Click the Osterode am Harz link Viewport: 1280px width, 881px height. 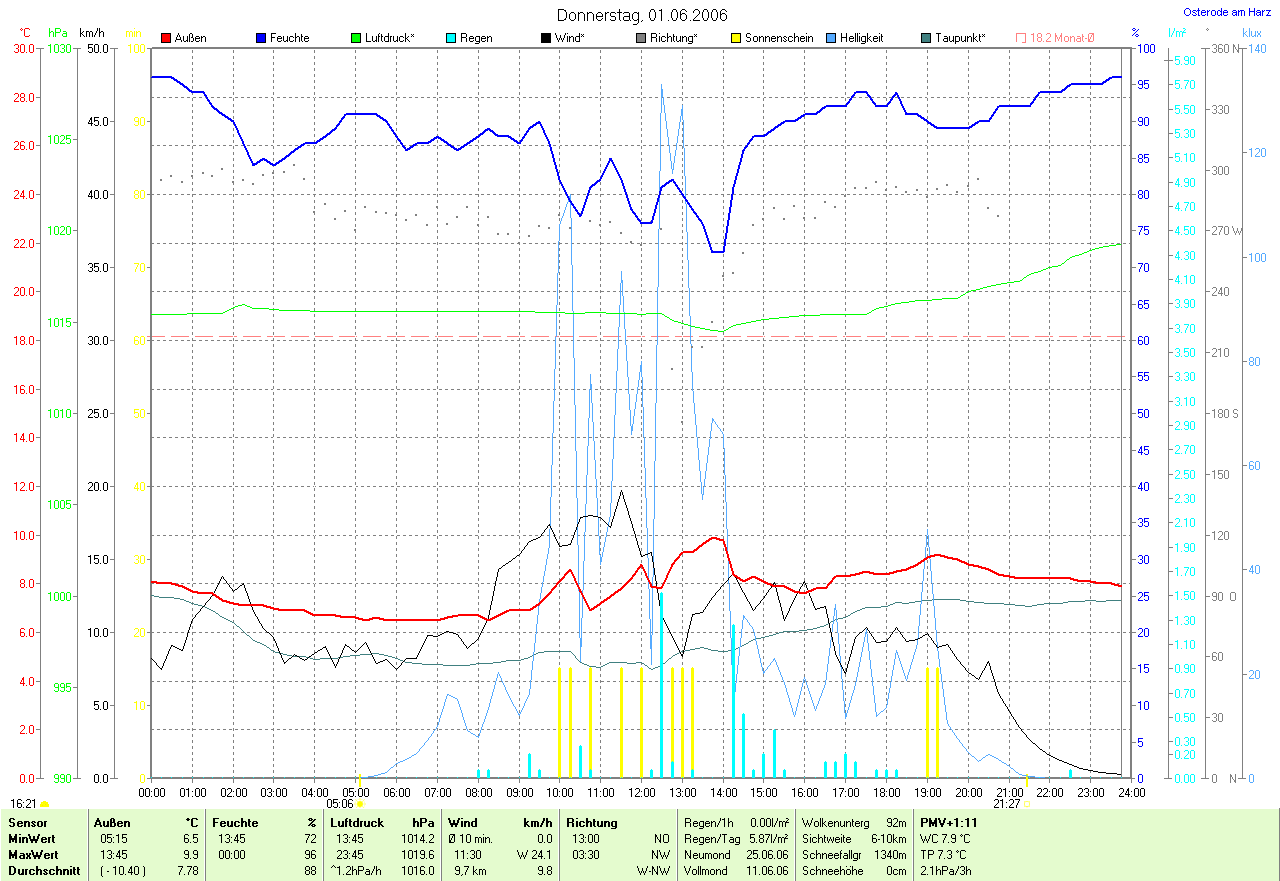click(1227, 13)
